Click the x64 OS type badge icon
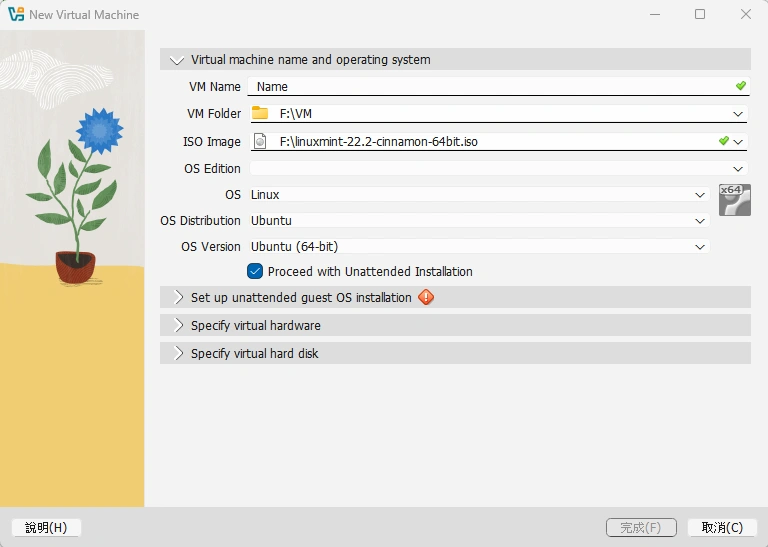768x547 pixels. 734,200
